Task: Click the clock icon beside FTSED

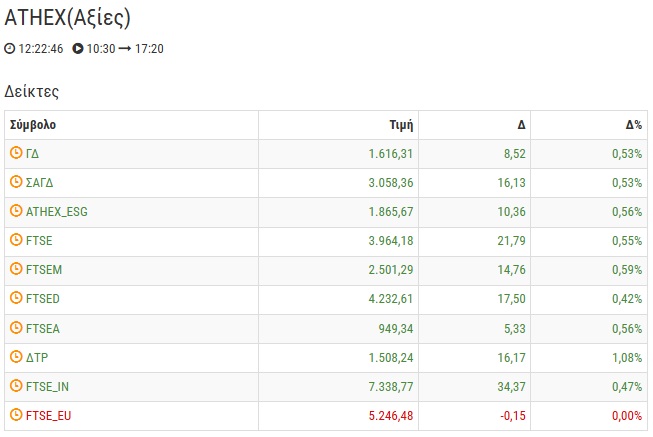Action: coord(16,298)
